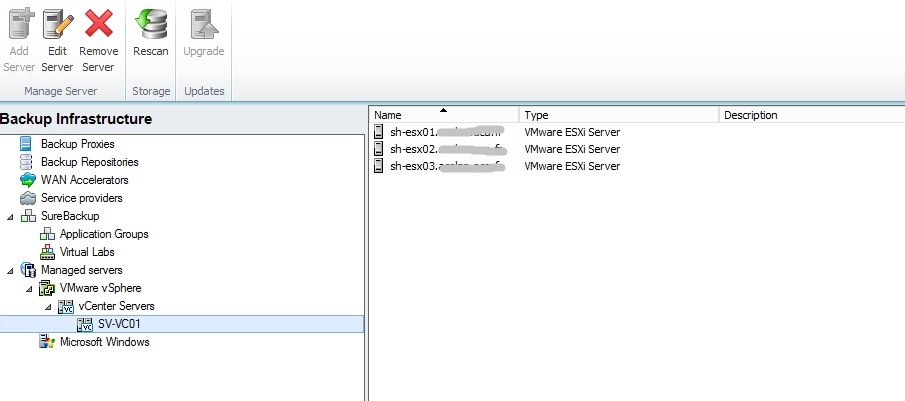Click VMware ESXi Server type for sh-esx01

[x=572, y=132]
